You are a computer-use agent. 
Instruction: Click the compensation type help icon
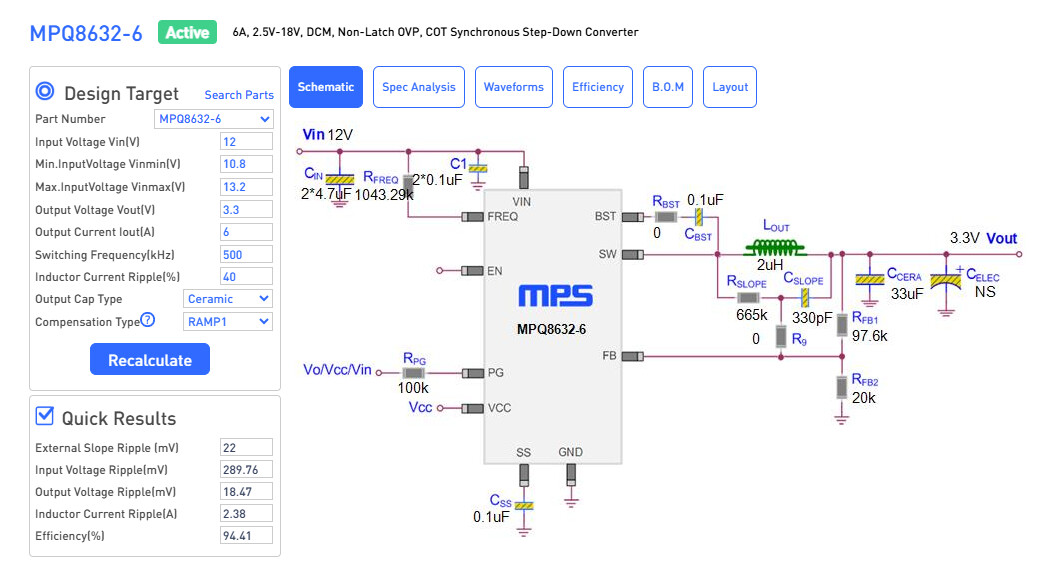click(148, 321)
